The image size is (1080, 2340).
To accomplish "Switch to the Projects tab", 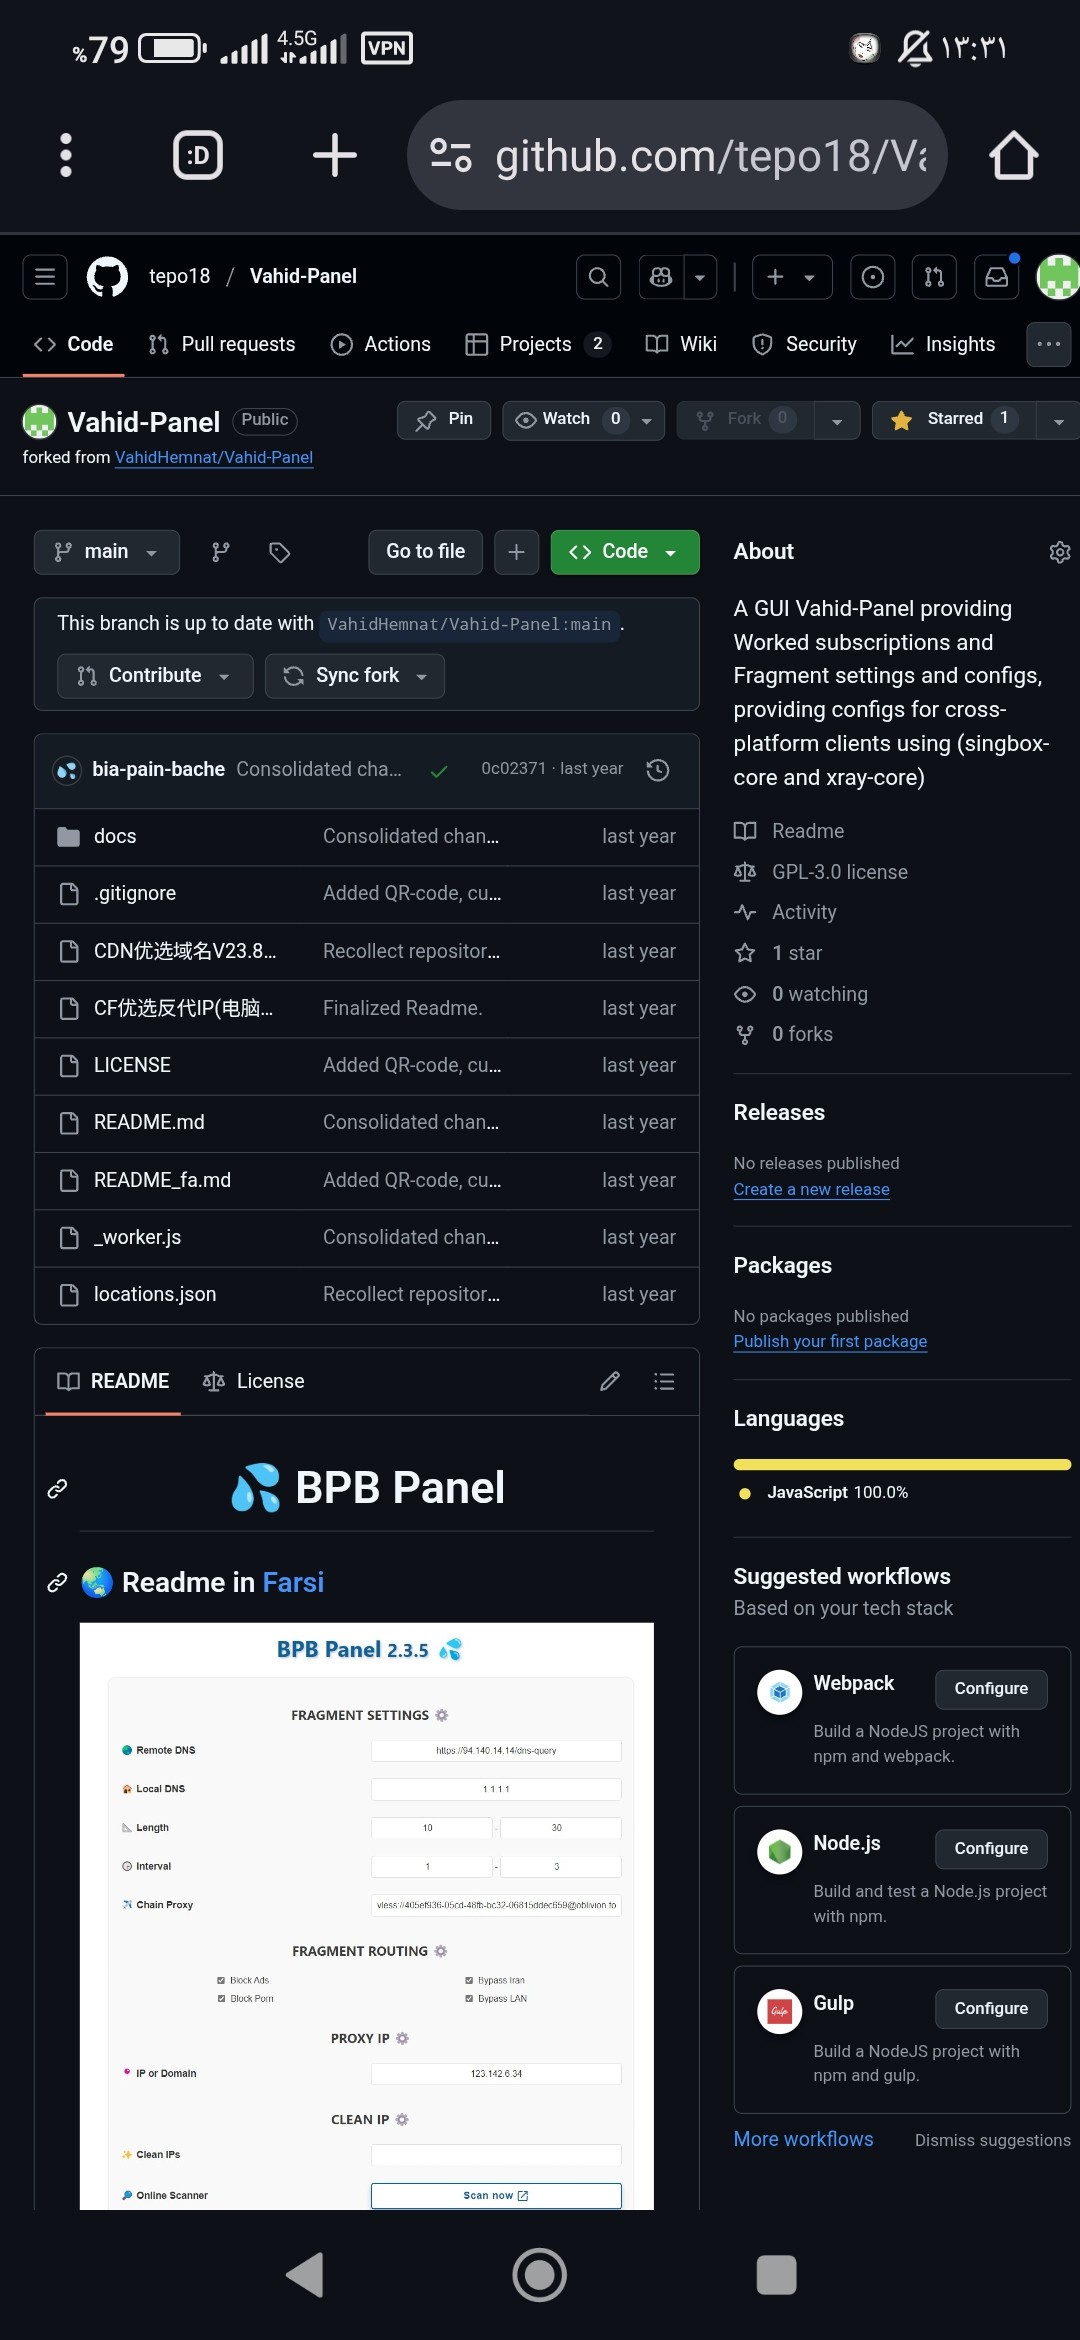I will click(x=538, y=344).
